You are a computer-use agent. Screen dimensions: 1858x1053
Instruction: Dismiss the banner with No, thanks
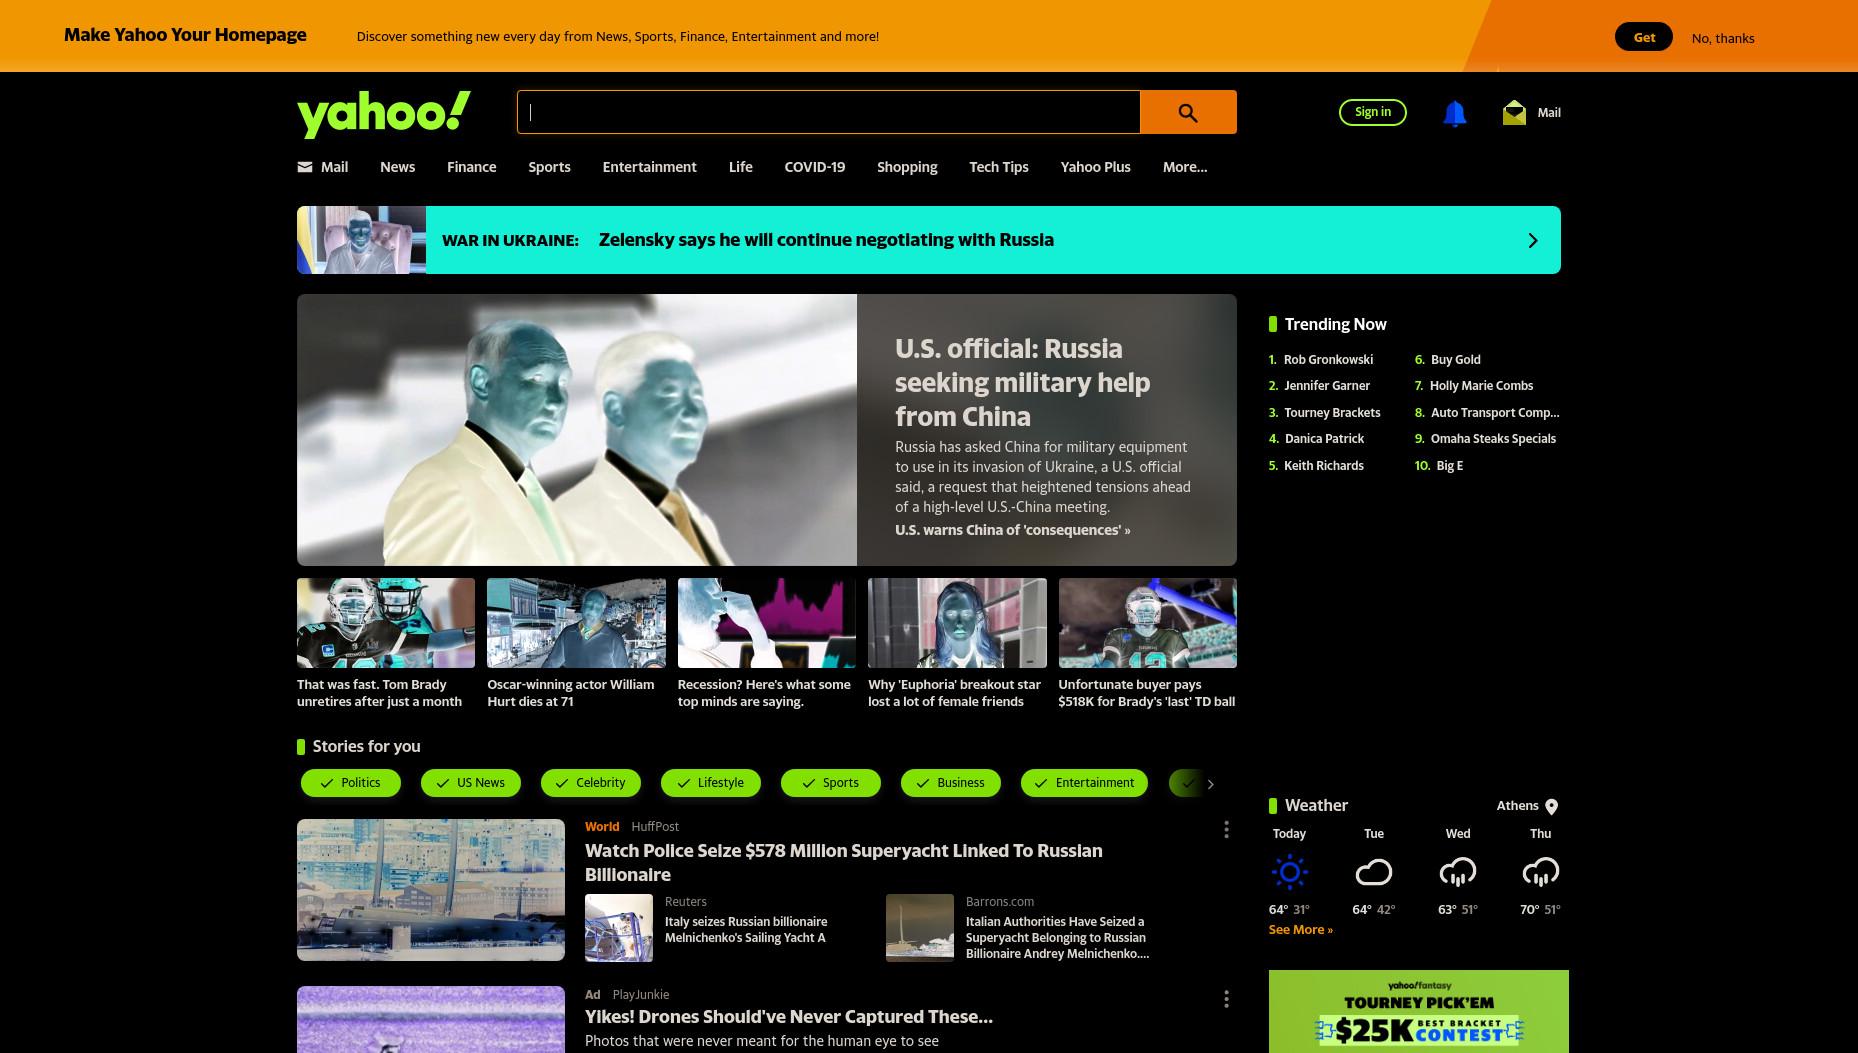pos(1723,38)
